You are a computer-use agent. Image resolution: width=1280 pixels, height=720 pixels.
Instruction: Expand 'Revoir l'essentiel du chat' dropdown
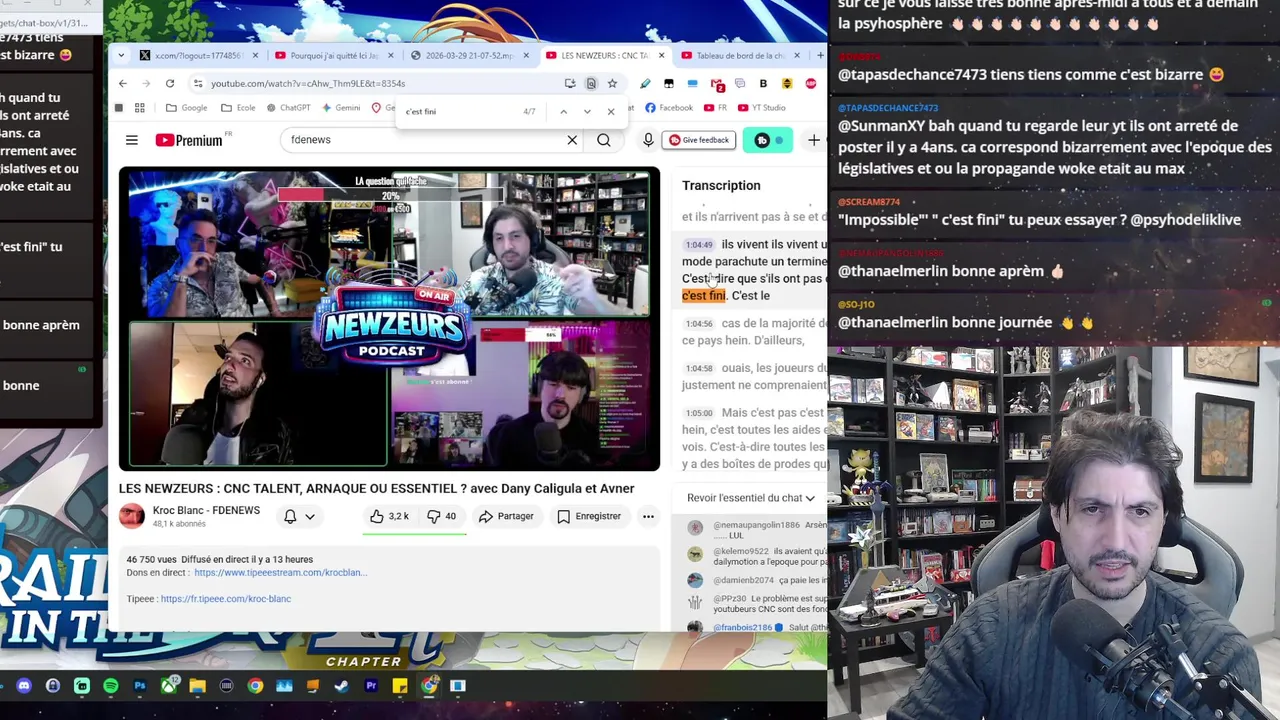(x=751, y=498)
